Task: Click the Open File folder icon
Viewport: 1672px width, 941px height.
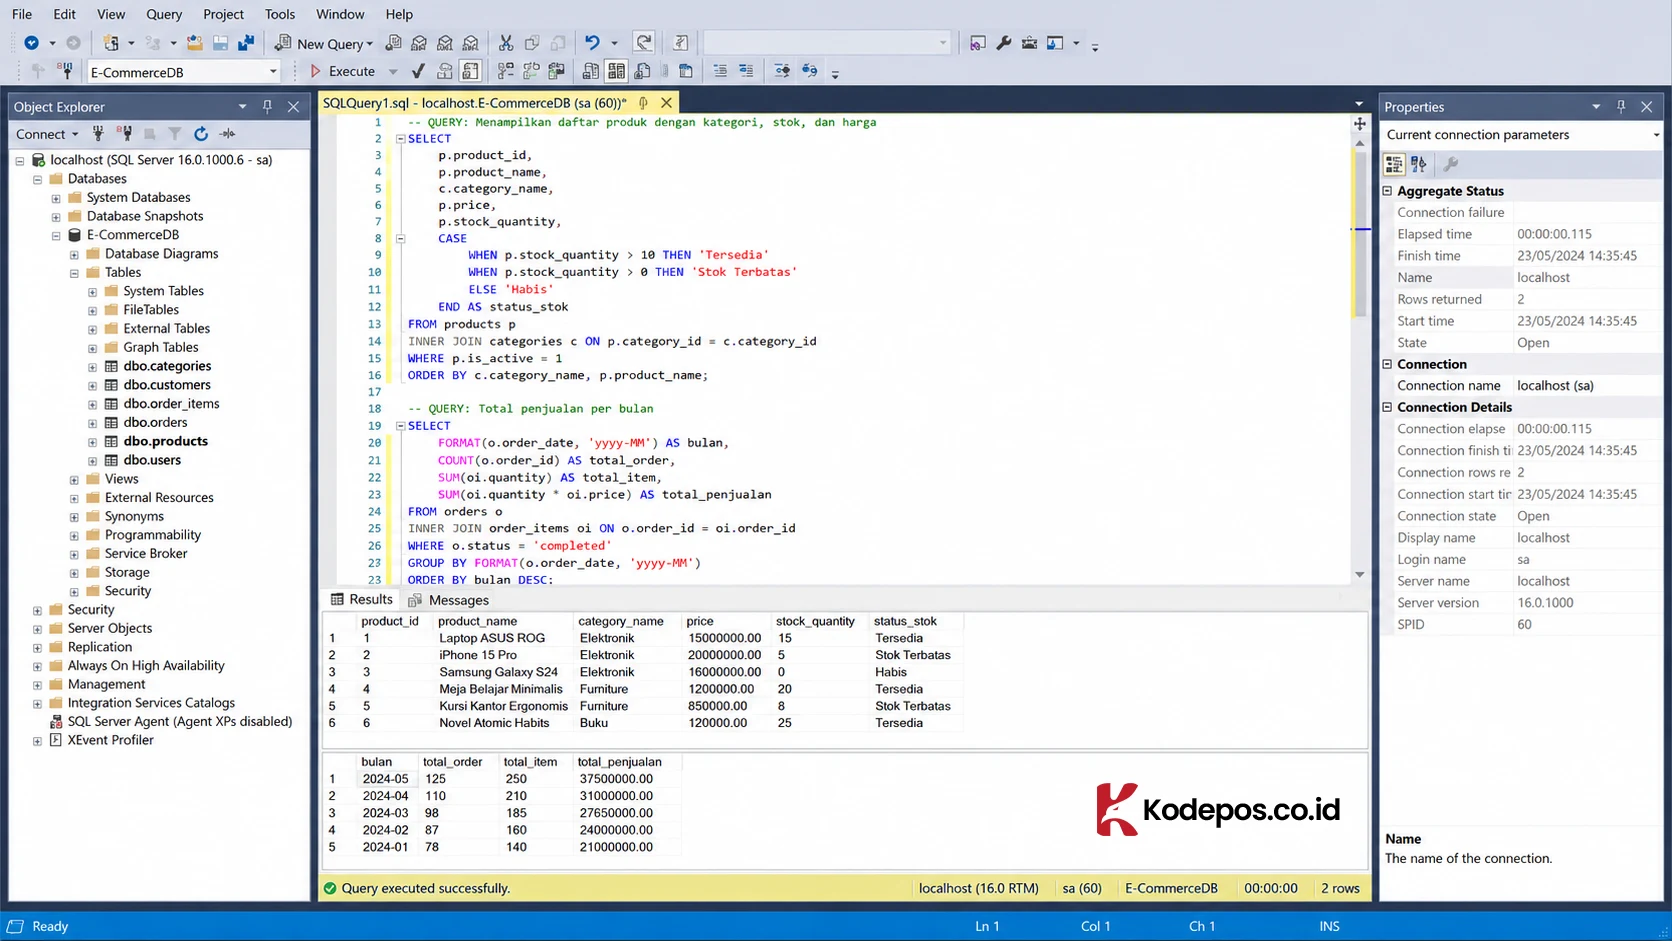Action: 194,43
